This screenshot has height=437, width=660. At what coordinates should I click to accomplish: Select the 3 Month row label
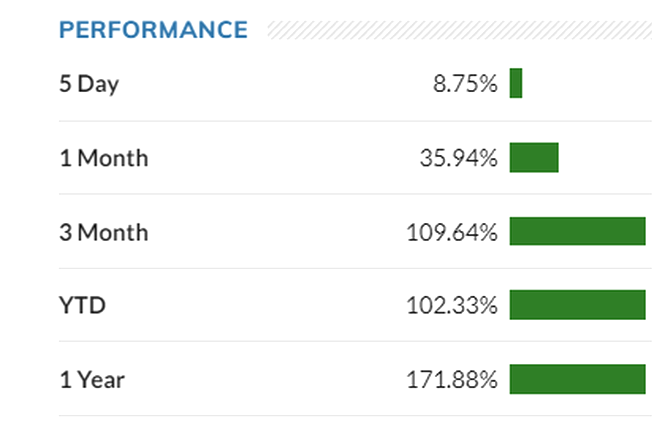pyautogui.click(x=104, y=232)
